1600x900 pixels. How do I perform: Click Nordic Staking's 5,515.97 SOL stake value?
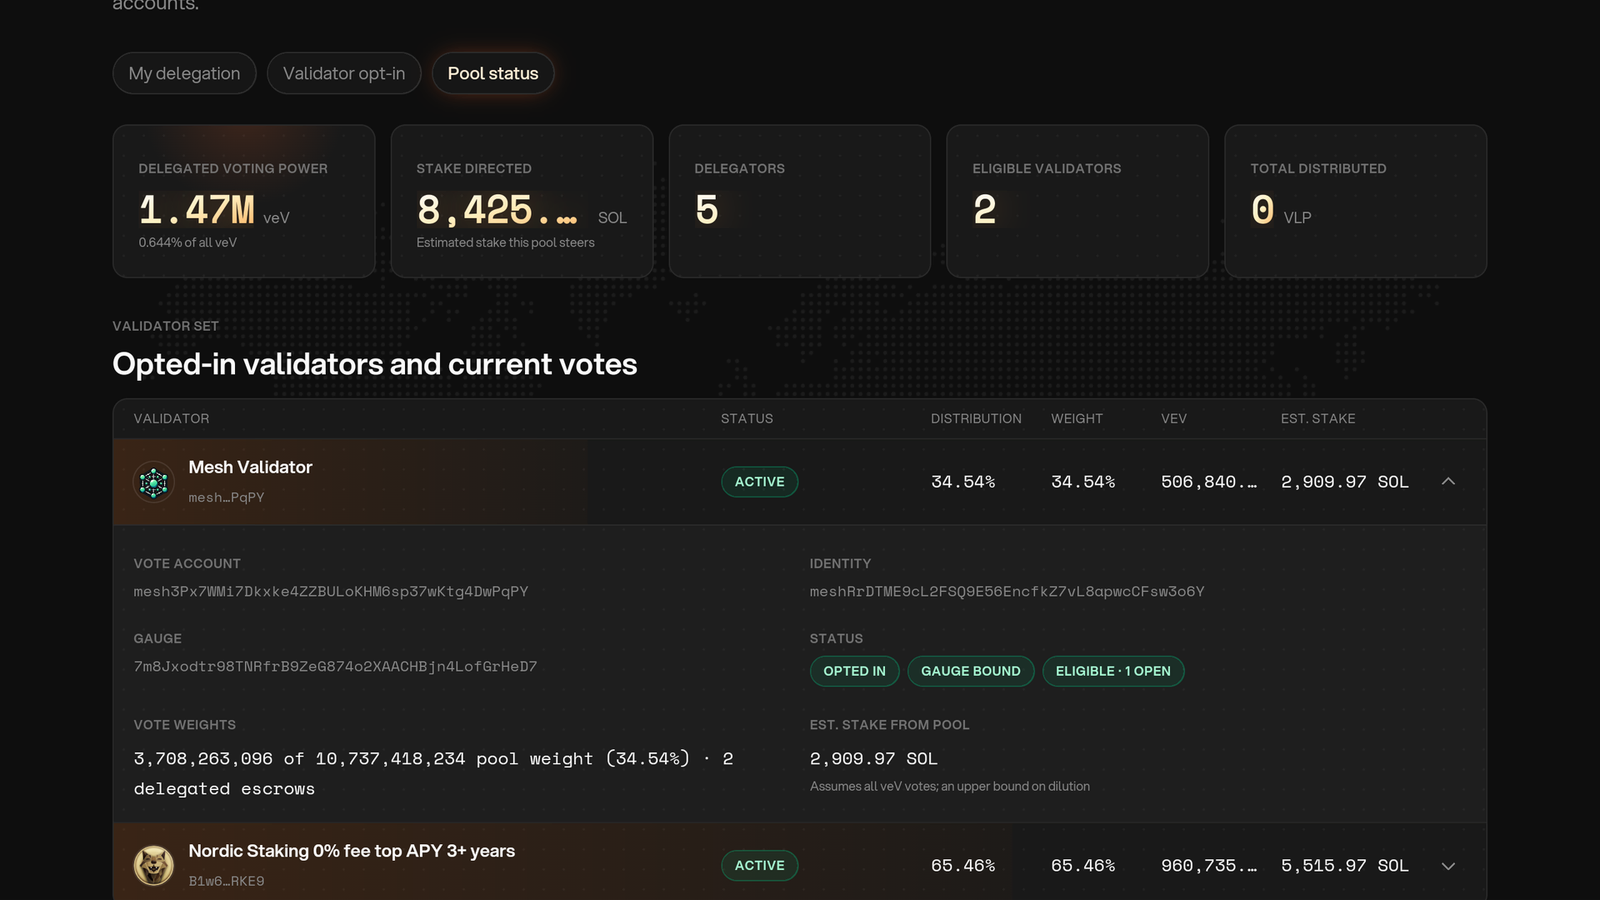click(1345, 866)
